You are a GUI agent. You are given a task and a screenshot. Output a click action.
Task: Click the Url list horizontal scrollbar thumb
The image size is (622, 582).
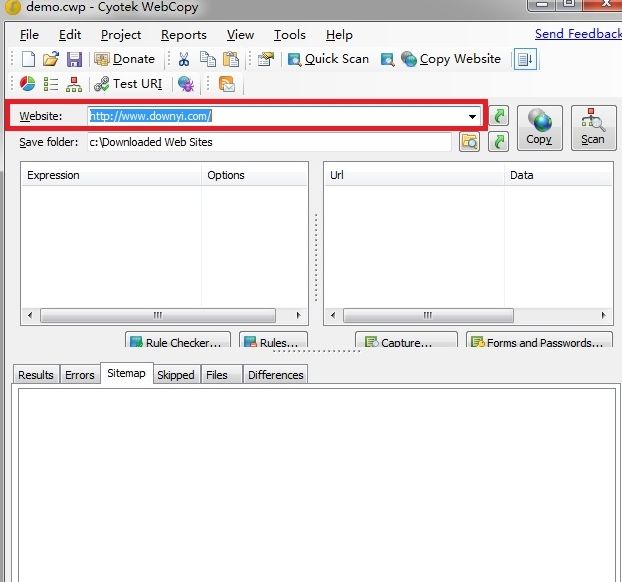pyautogui.click(x=428, y=315)
